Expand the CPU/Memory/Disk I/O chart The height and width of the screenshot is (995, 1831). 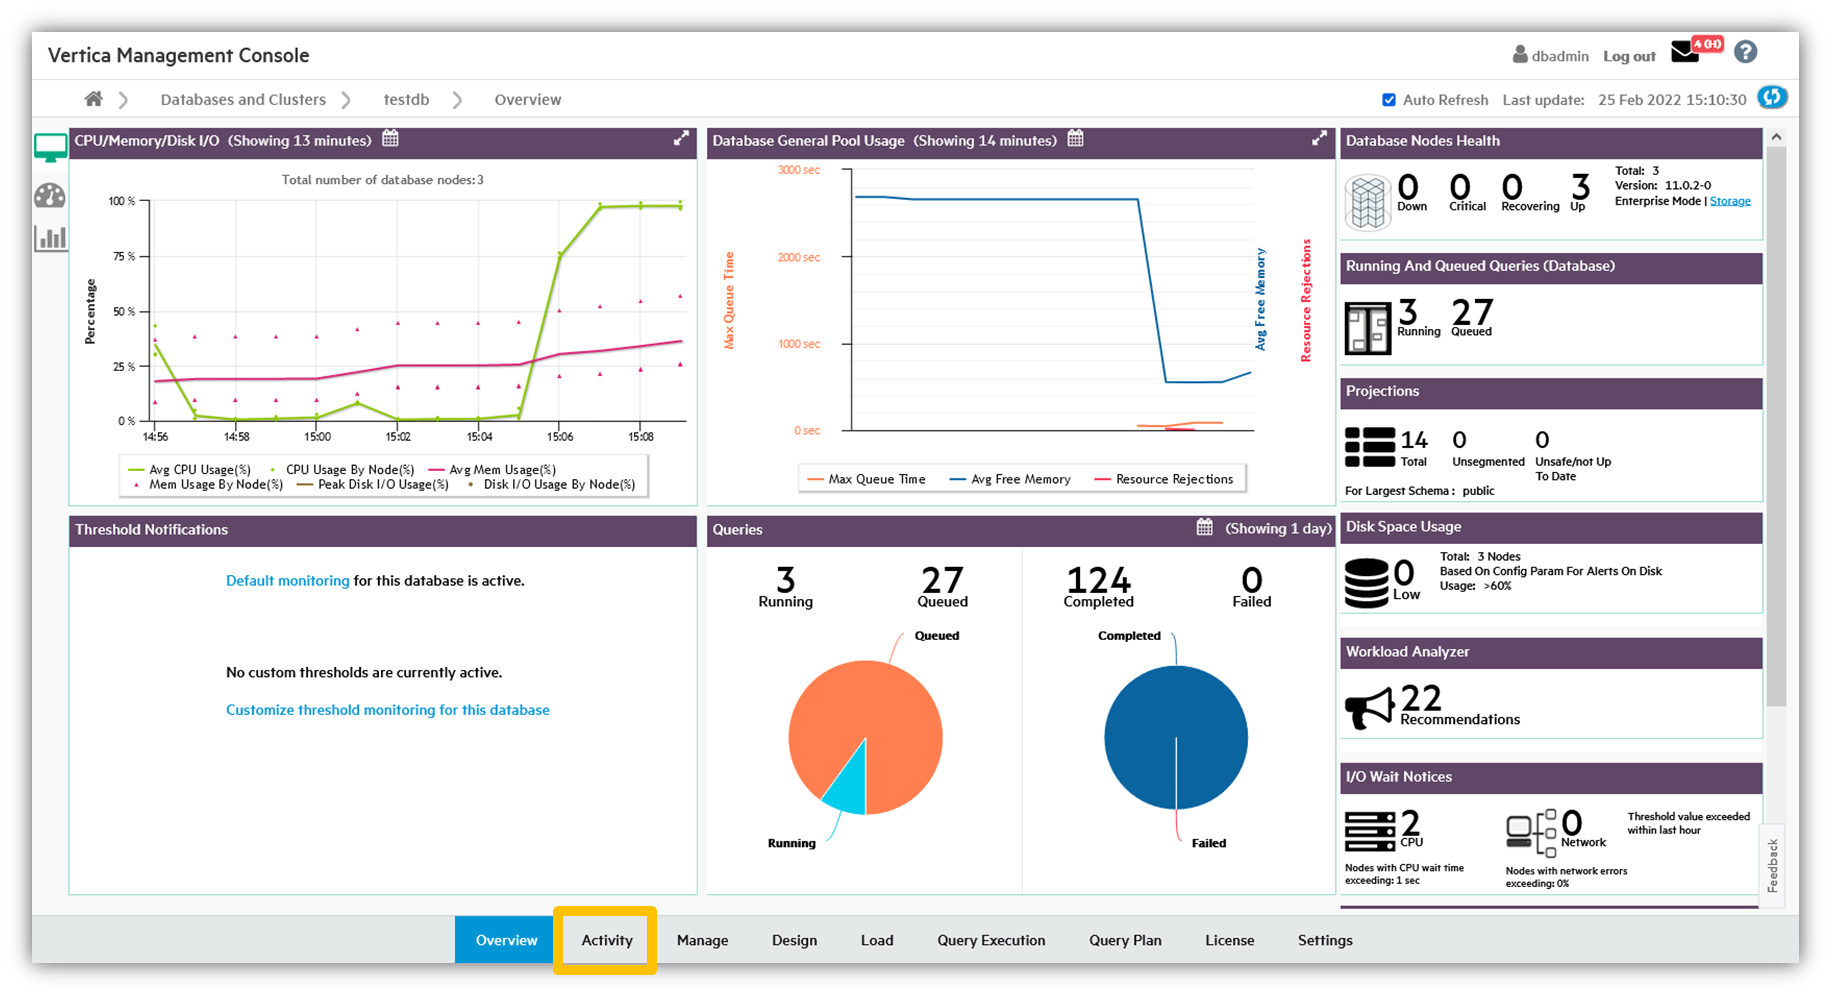(681, 140)
